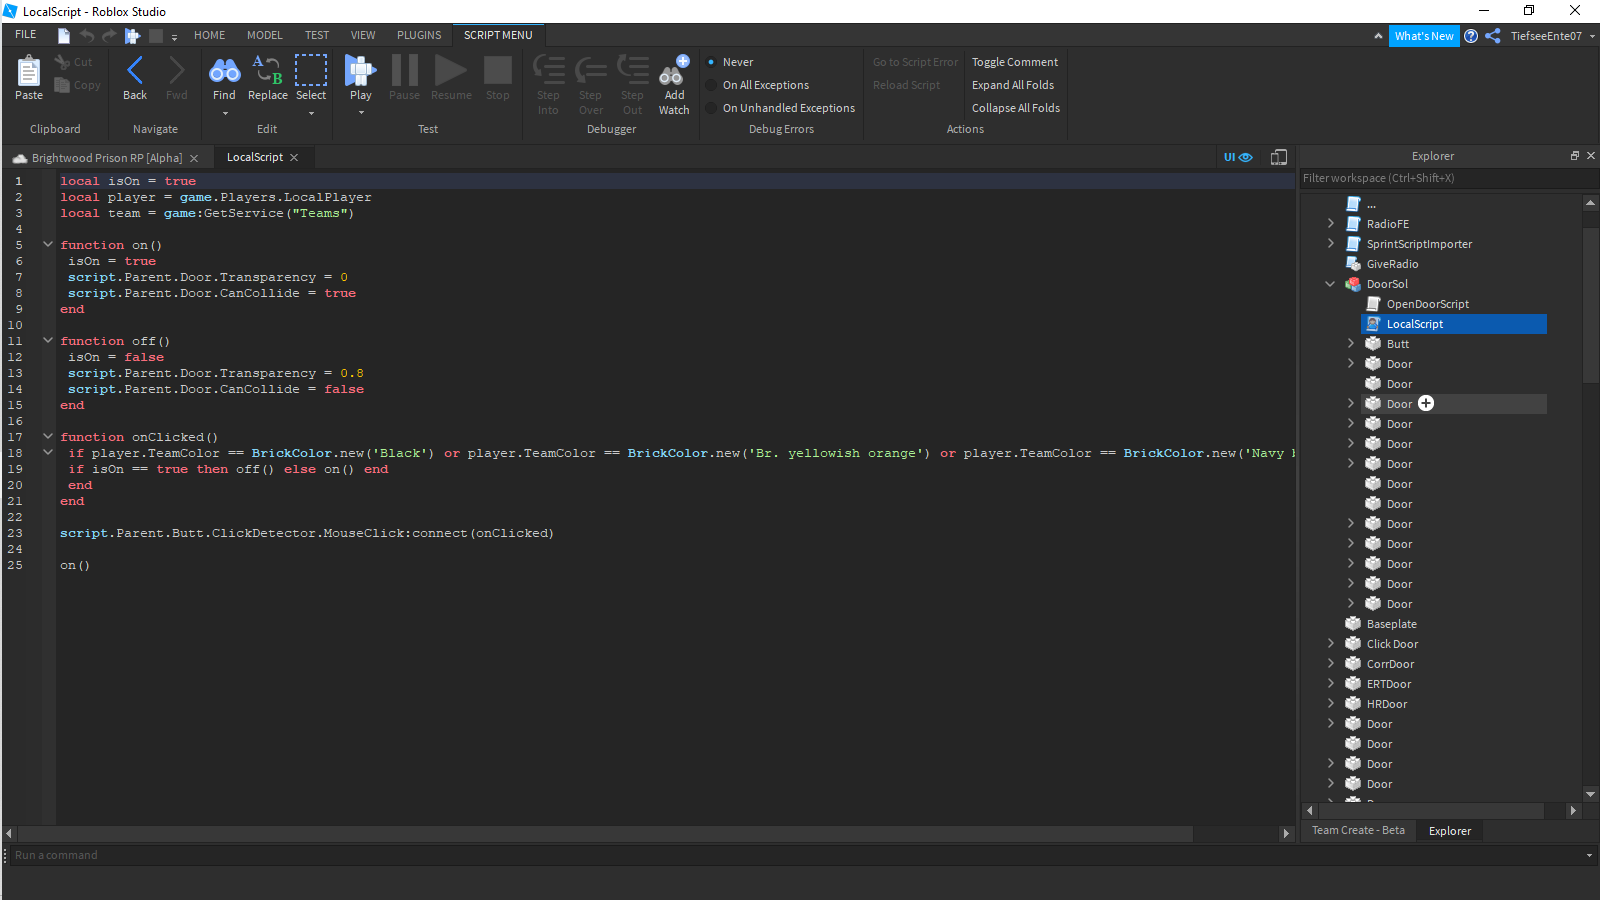Expand the SprintScriptImporter node
This screenshot has height=900, width=1600.
(x=1330, y=243)
